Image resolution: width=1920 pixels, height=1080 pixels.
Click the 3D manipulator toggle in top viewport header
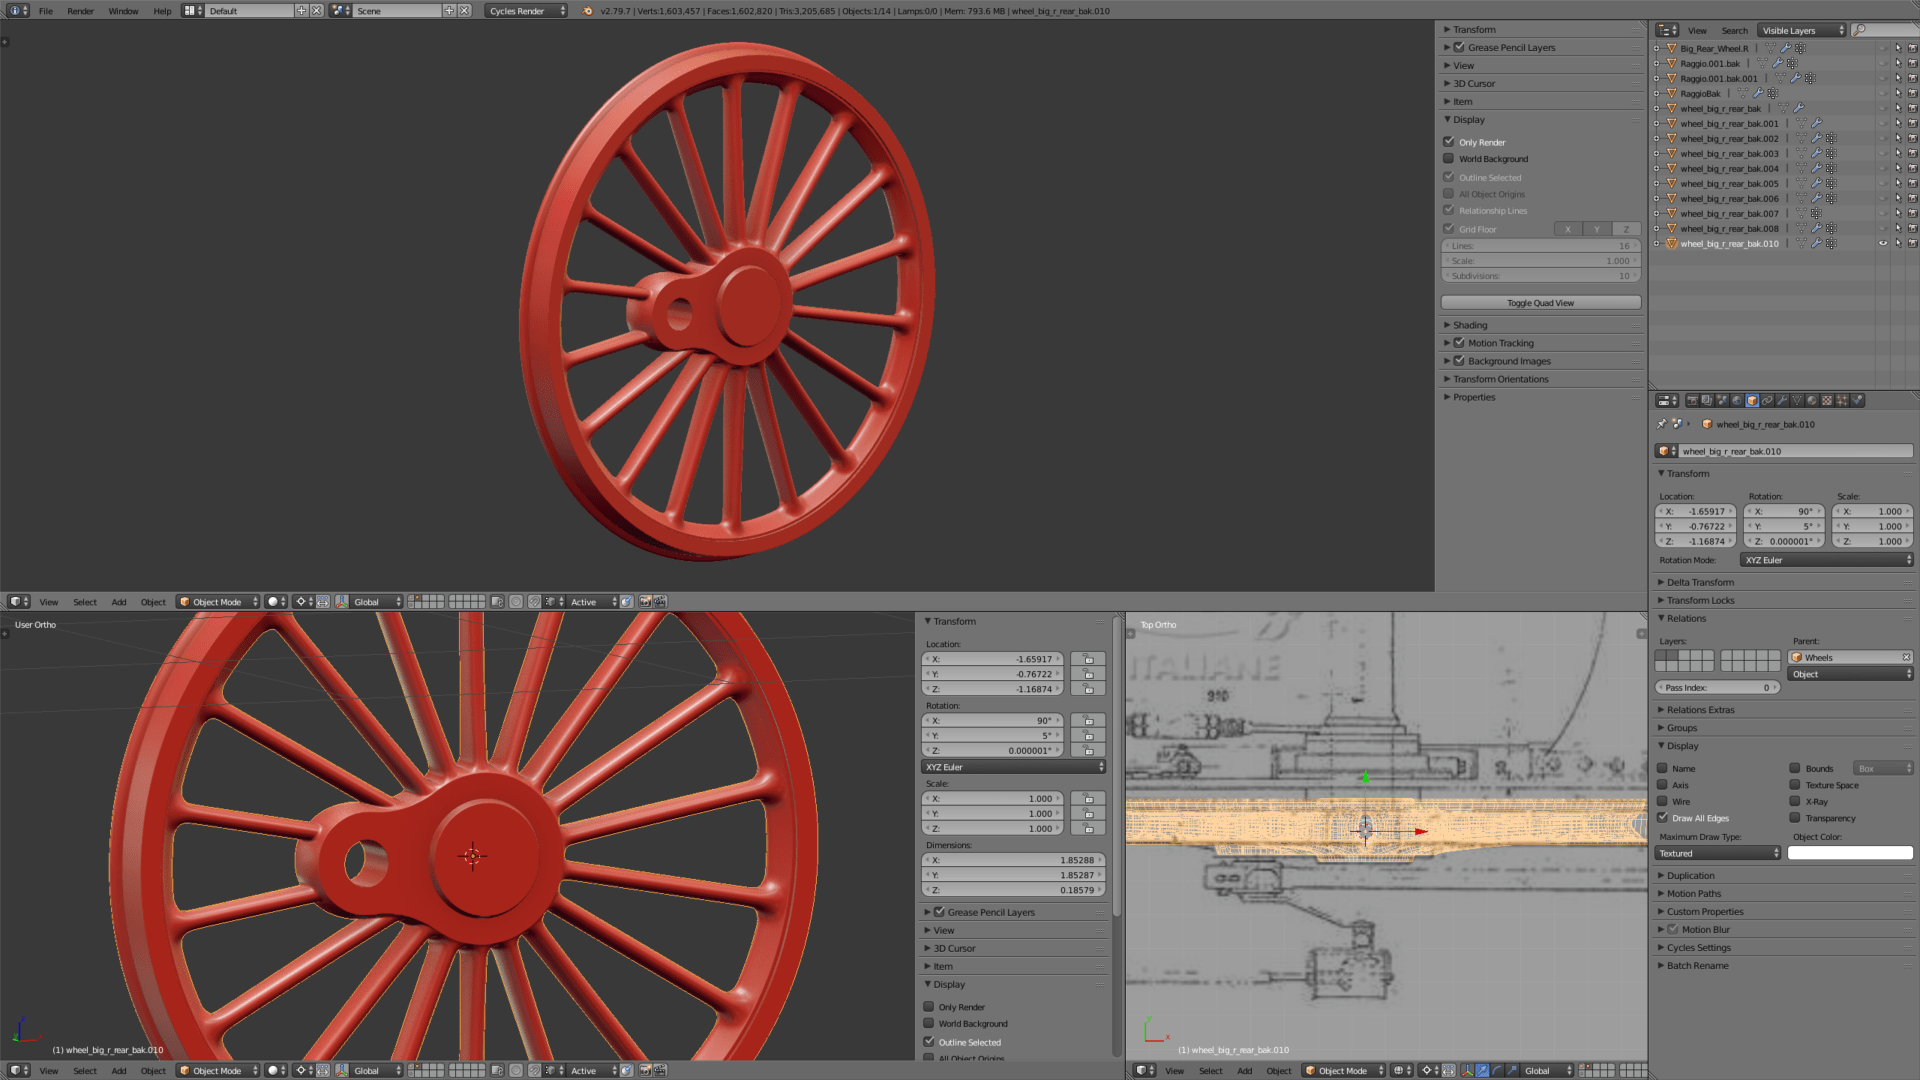pos(342,602)
